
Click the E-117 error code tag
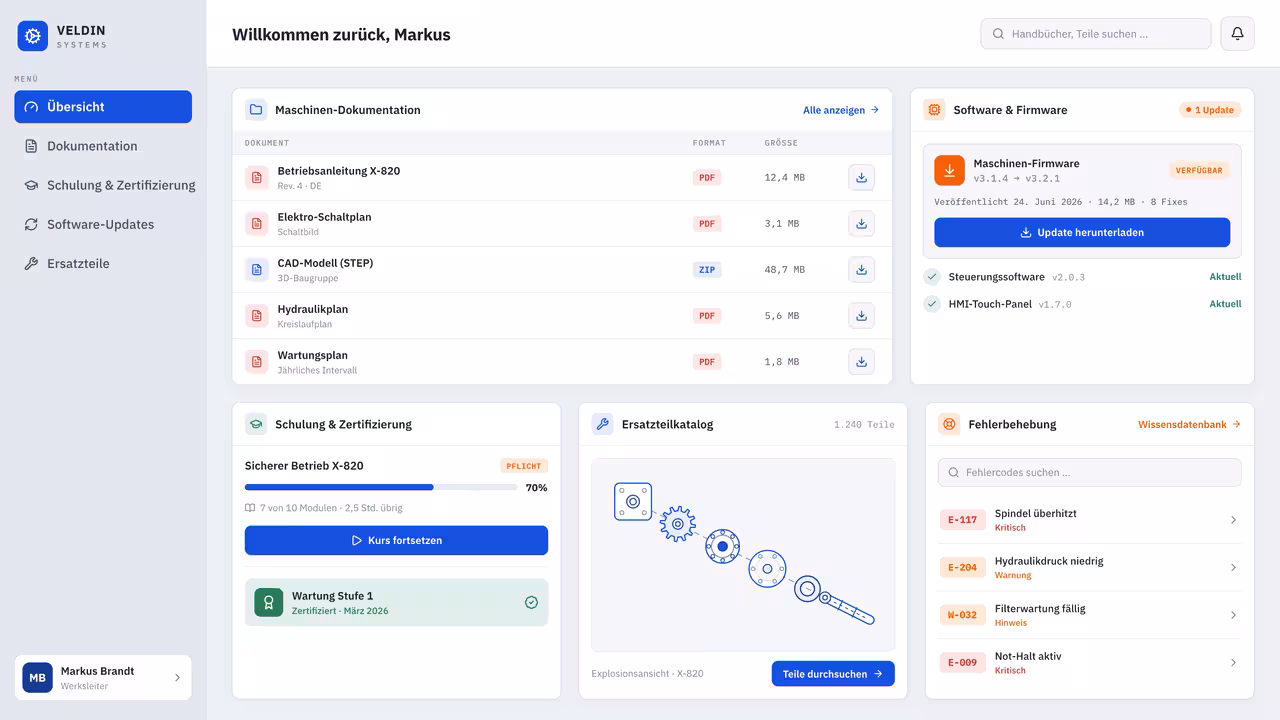962,520
